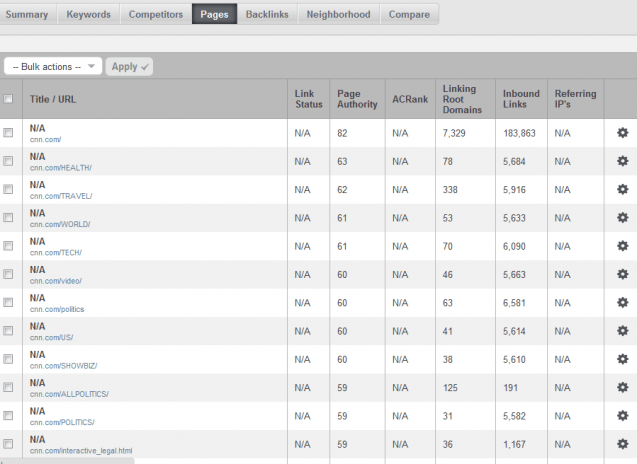Open gear menu for interactive_legal.html row

click(622, 444)
